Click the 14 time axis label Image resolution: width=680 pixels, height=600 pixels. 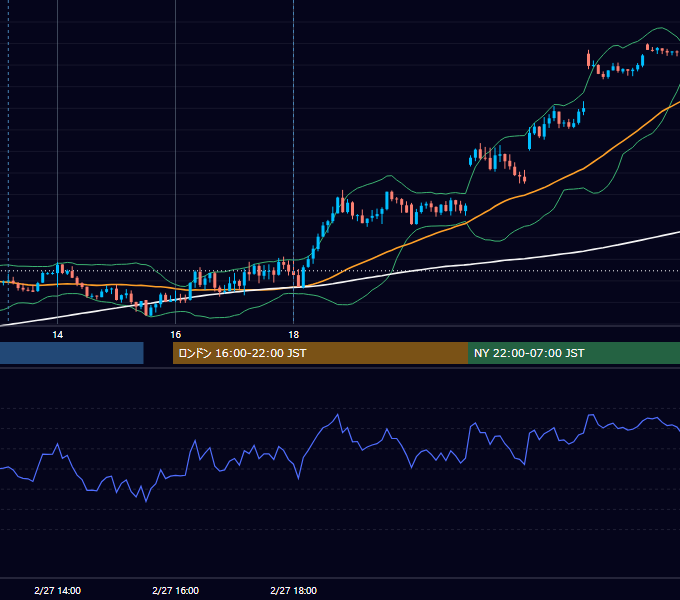click(57, 335)
